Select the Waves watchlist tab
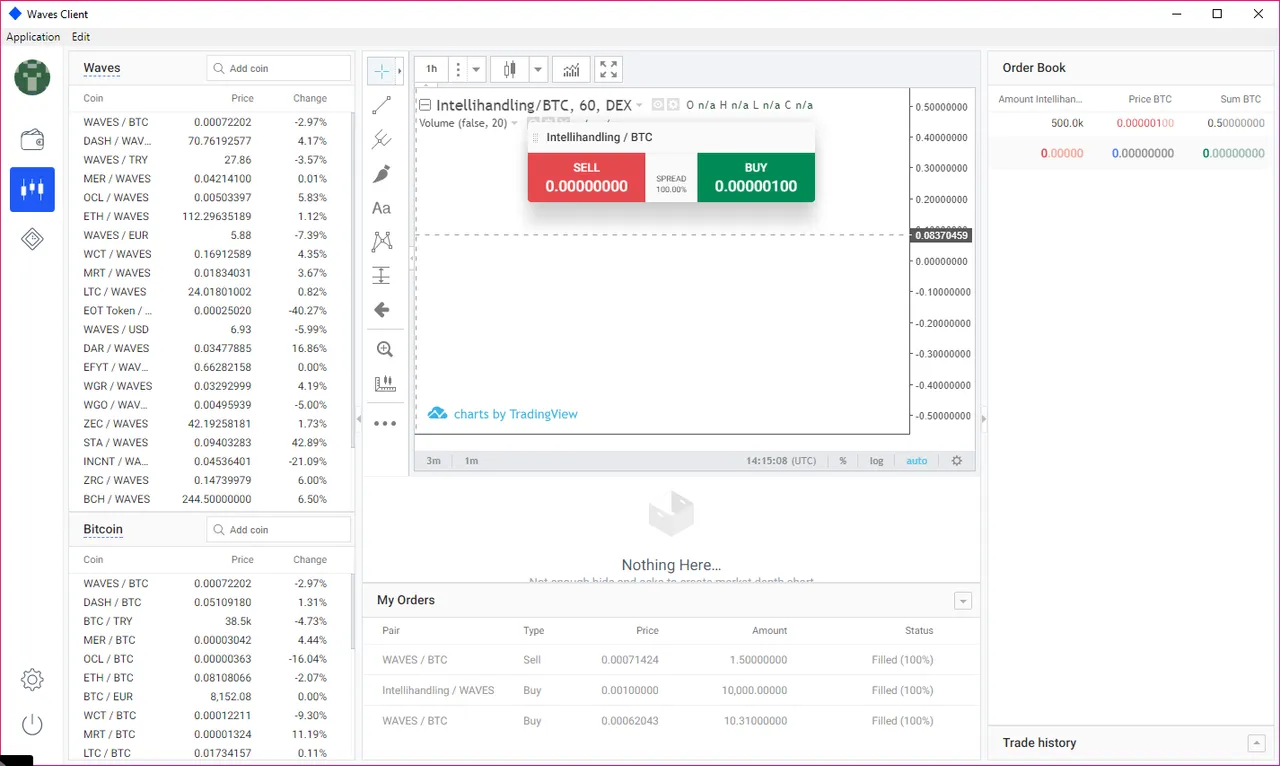This screenshot has width=1280, height=766. point(102,68)
